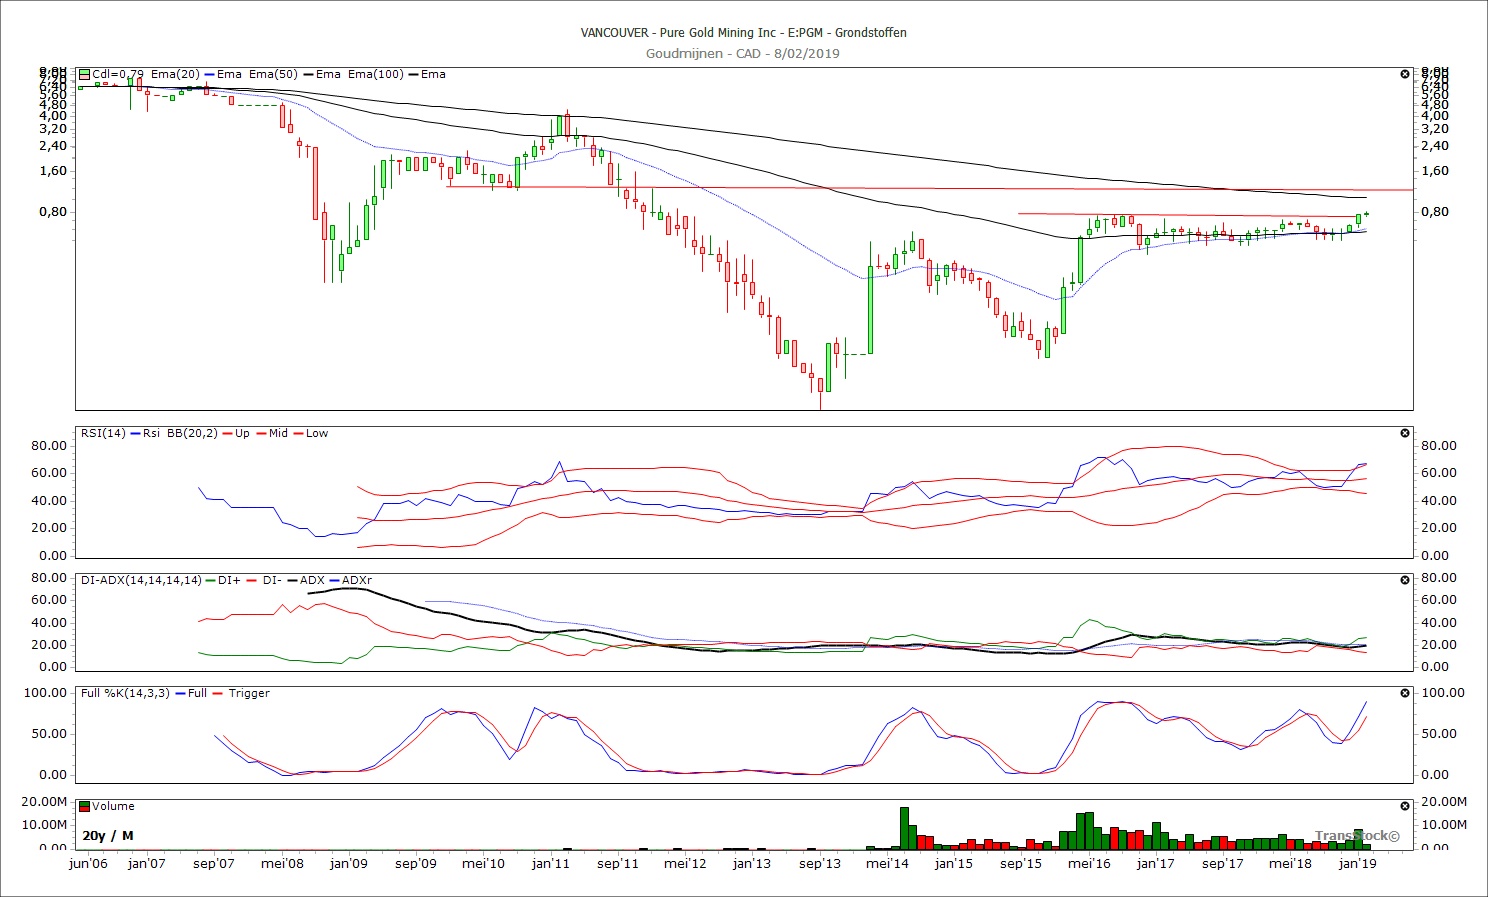Close the Full %K stochastic panel
The width and height of the screenshot is (1488, 897).
[x=1405, y=693]
